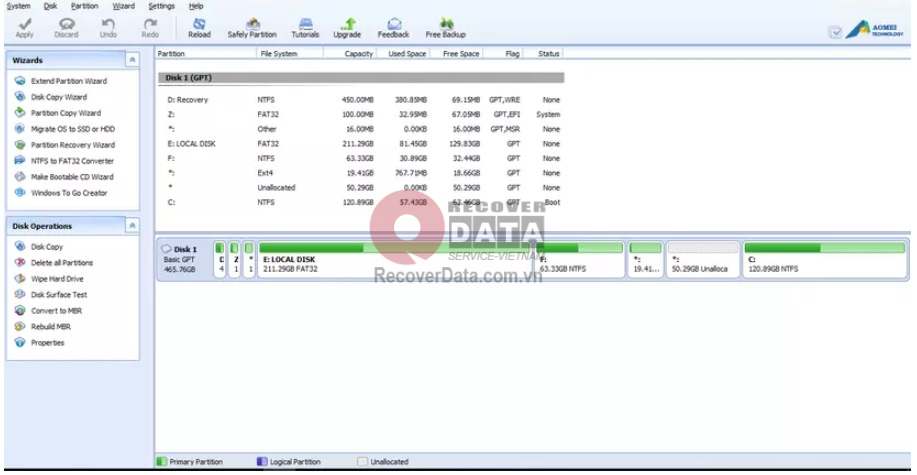Select the Disk 1 (GPT) header row
Image resolution: width=917 pixels, height=475 pixels.
point(361,78)
